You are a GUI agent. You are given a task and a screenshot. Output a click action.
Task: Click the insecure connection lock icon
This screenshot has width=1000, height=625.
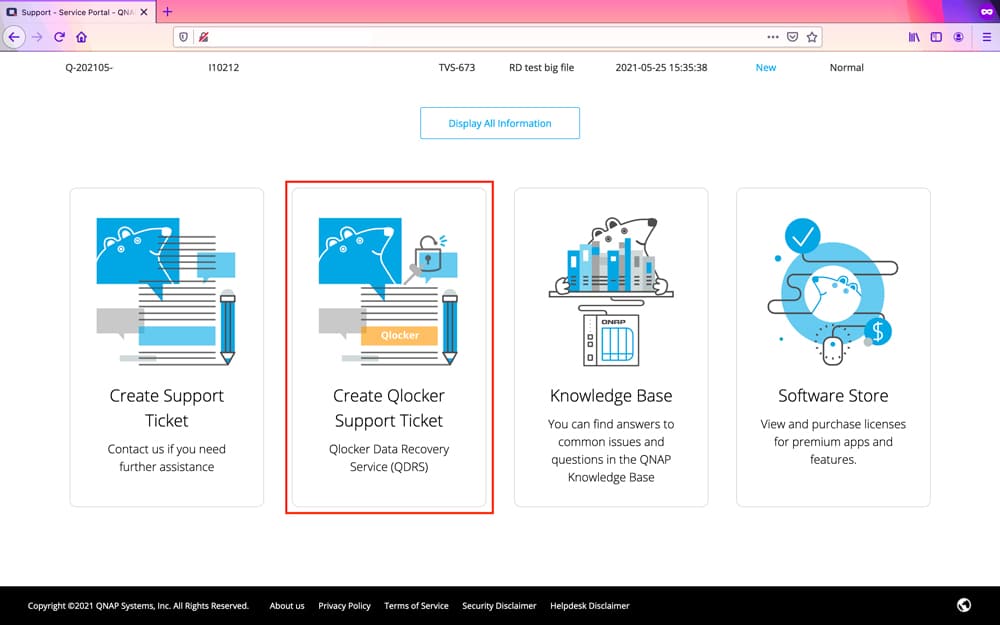point(203,37)
